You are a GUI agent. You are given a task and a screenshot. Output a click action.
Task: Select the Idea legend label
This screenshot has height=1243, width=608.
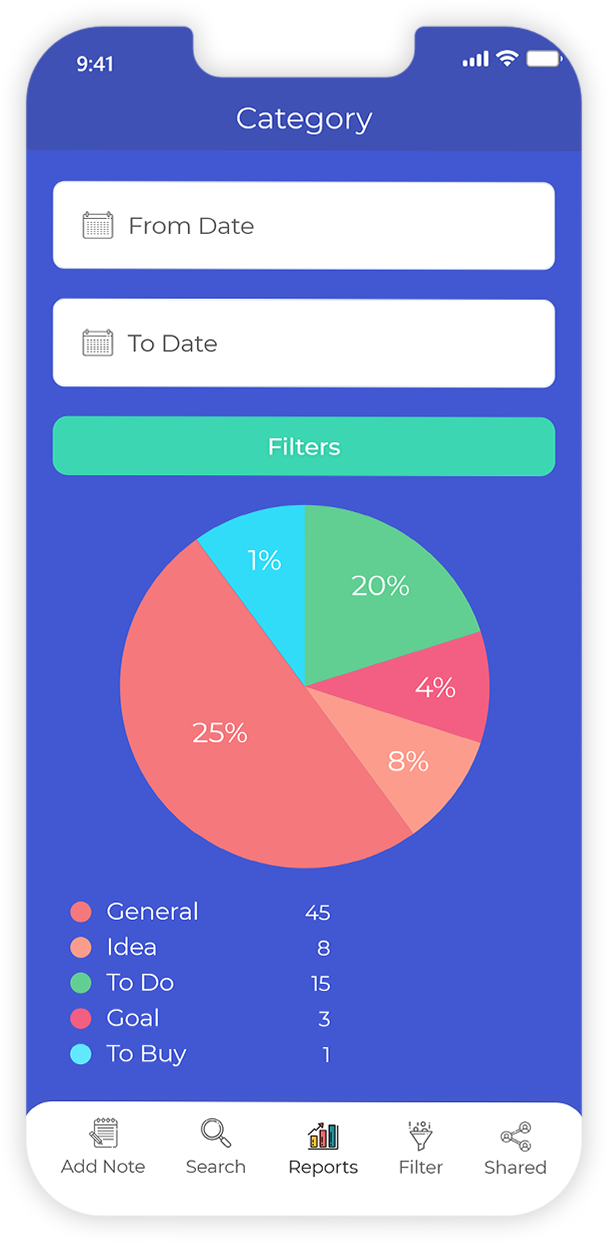pos(131,947)
